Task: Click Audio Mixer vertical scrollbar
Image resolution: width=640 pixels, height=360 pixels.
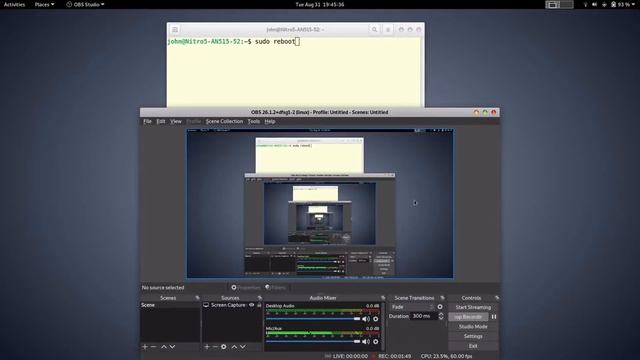Action: 383,327
